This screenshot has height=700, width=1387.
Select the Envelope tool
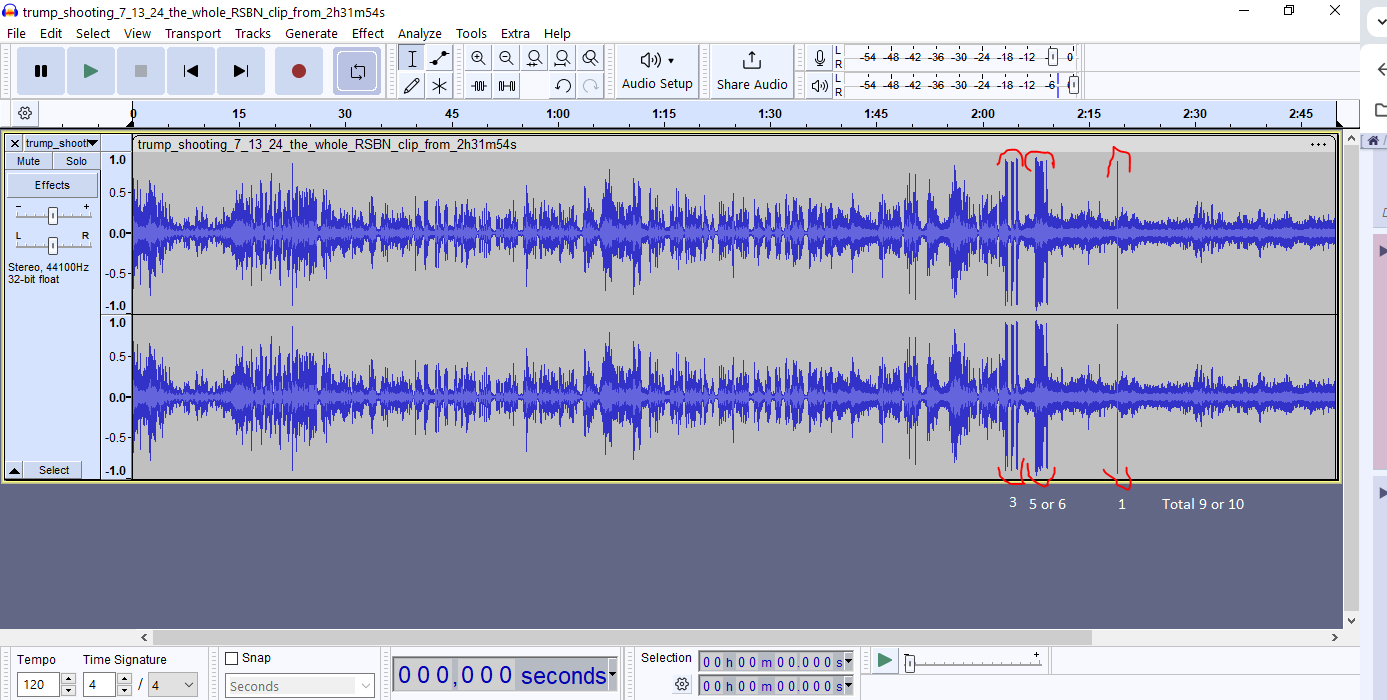point(439,58)
